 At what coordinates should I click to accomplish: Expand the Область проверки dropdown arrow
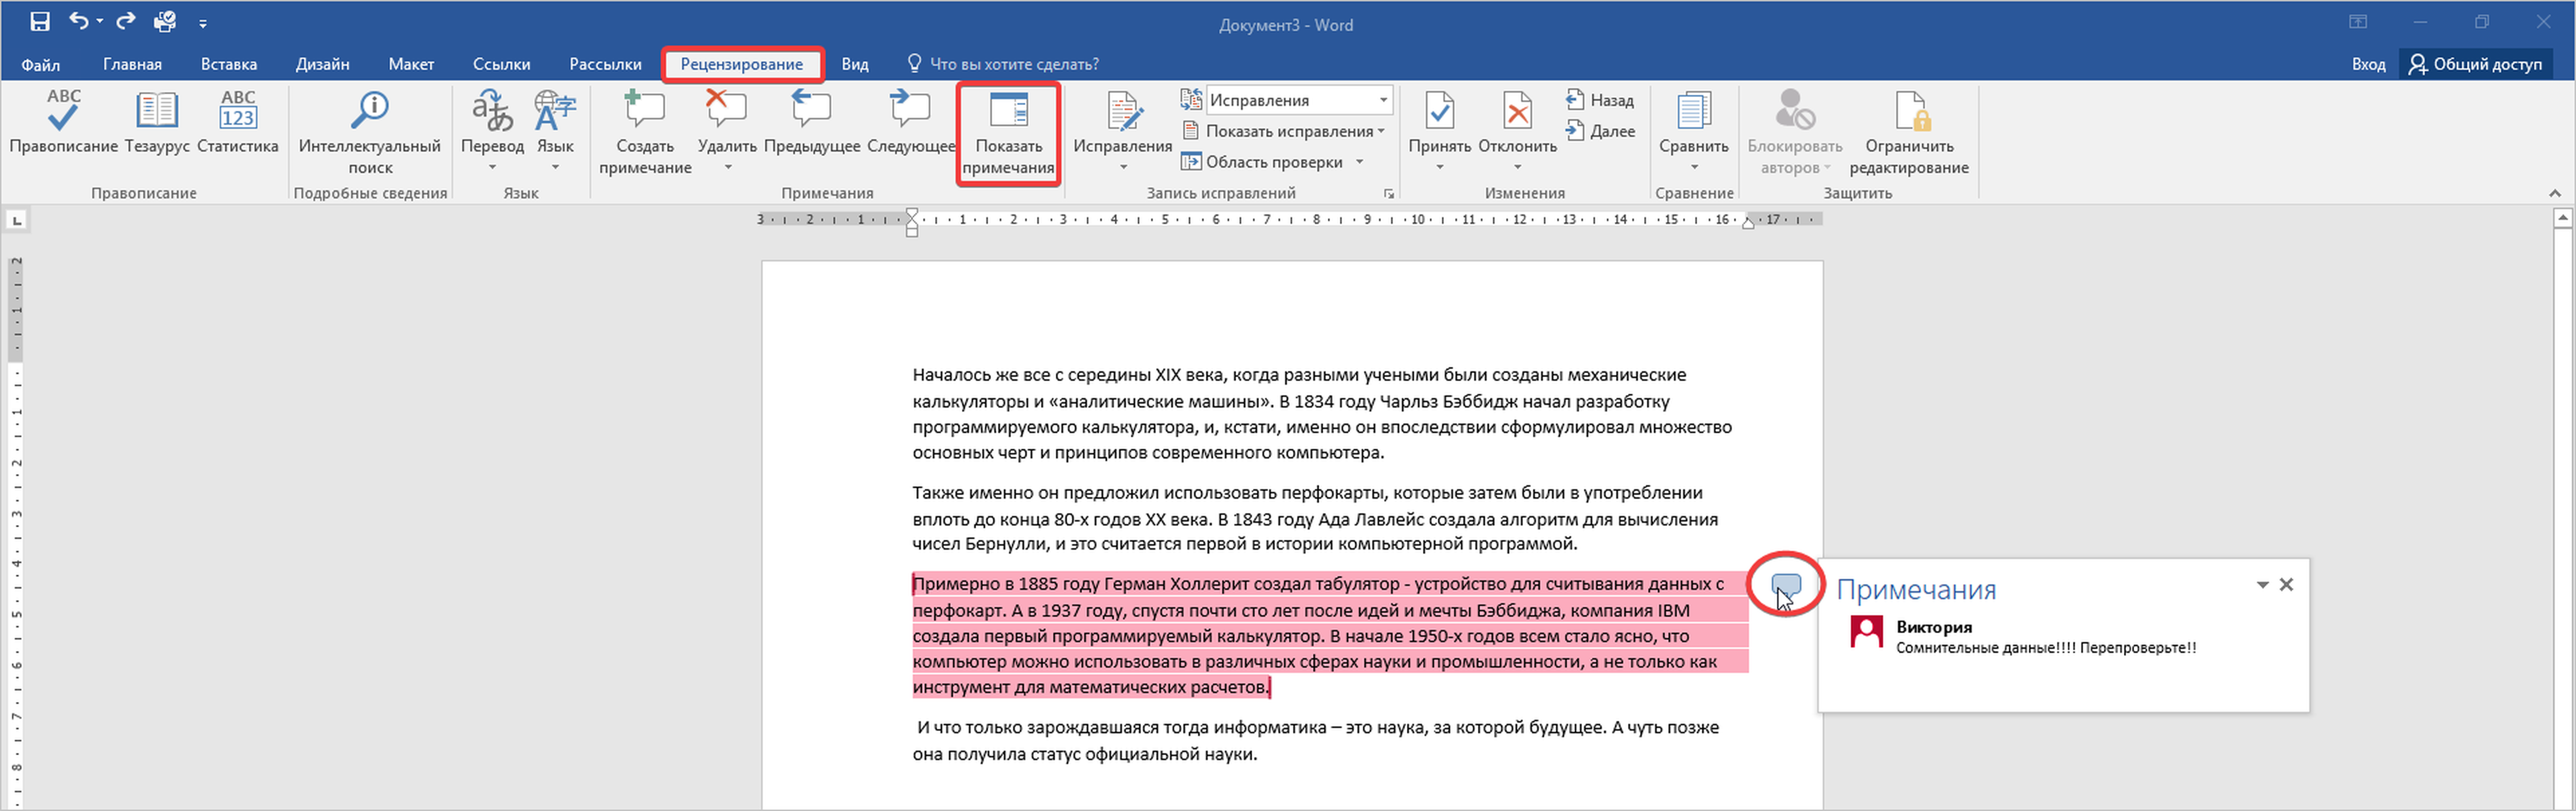click(x=1359, y=162)
